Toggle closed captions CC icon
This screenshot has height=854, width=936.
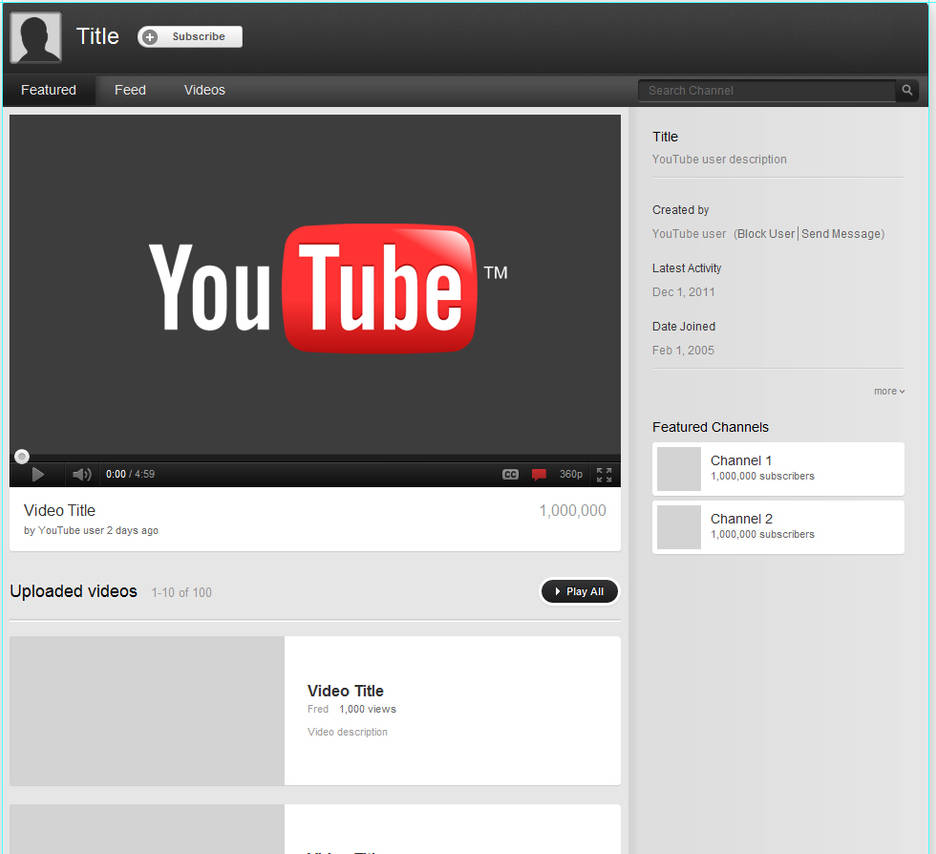pyautogui.click(x=510, y=474)
